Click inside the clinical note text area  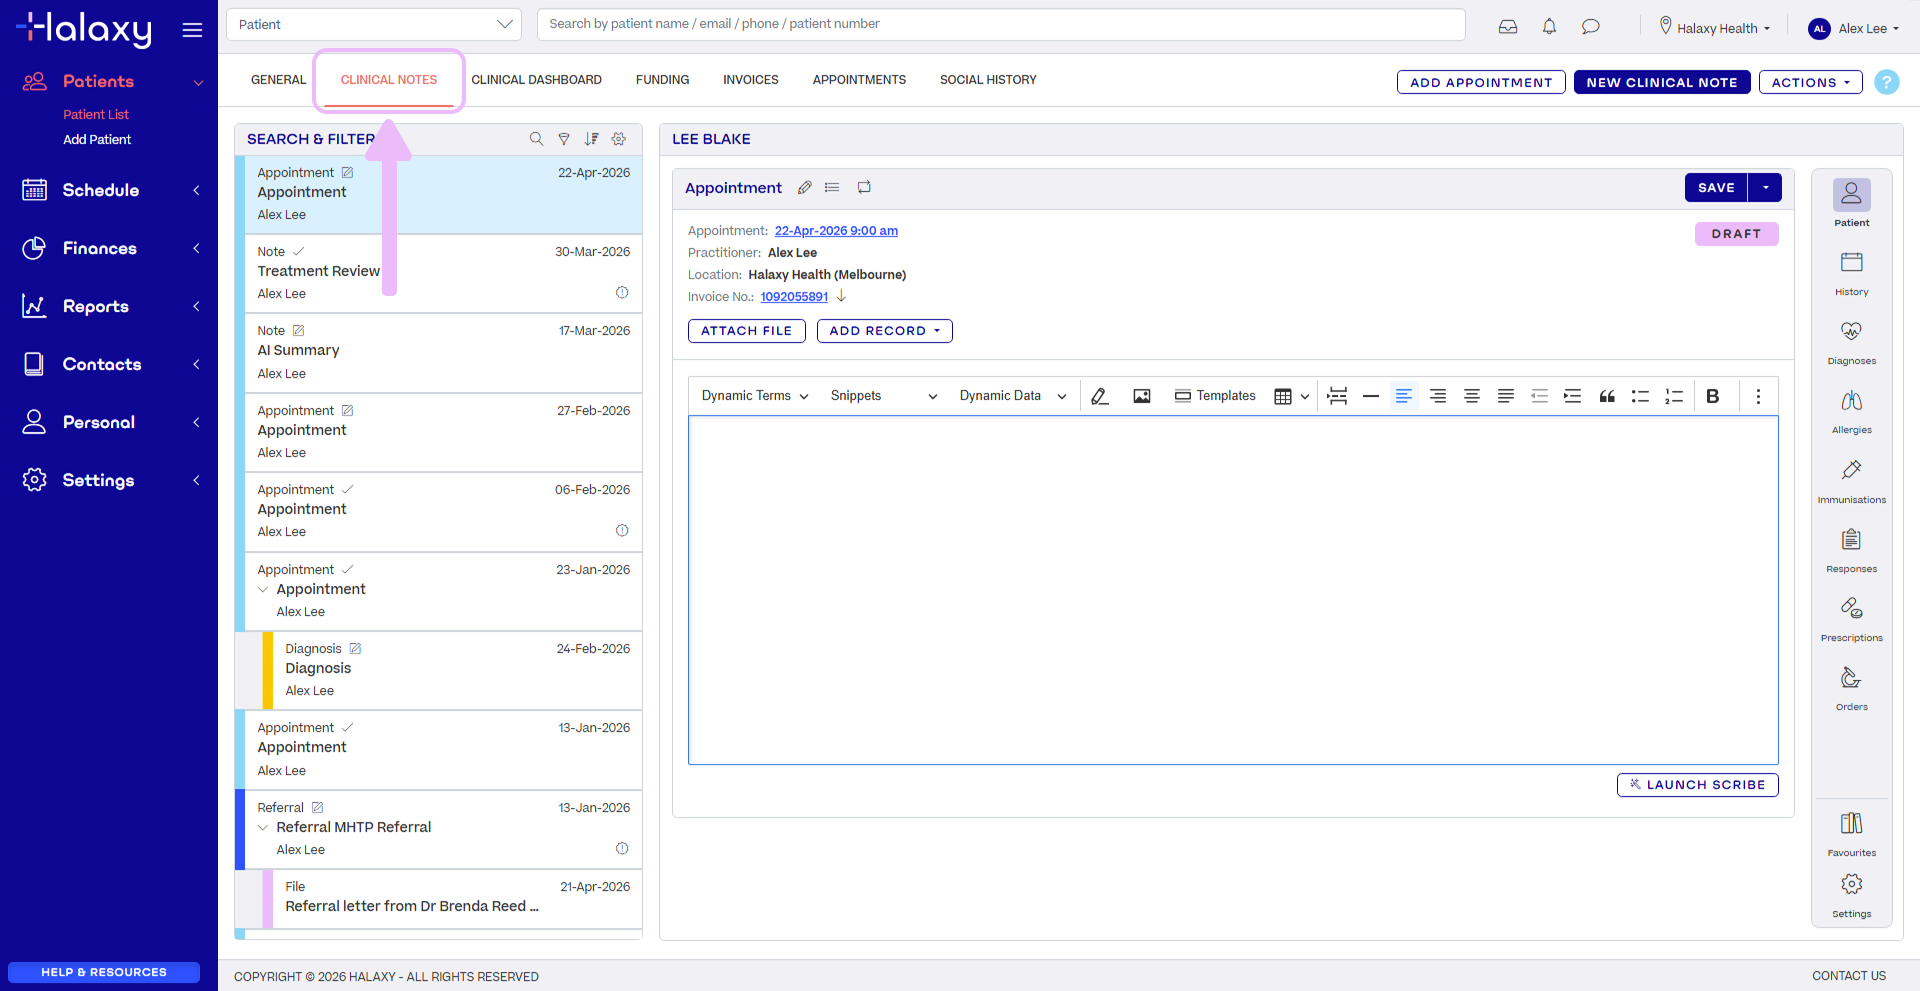pos(1233,590)
